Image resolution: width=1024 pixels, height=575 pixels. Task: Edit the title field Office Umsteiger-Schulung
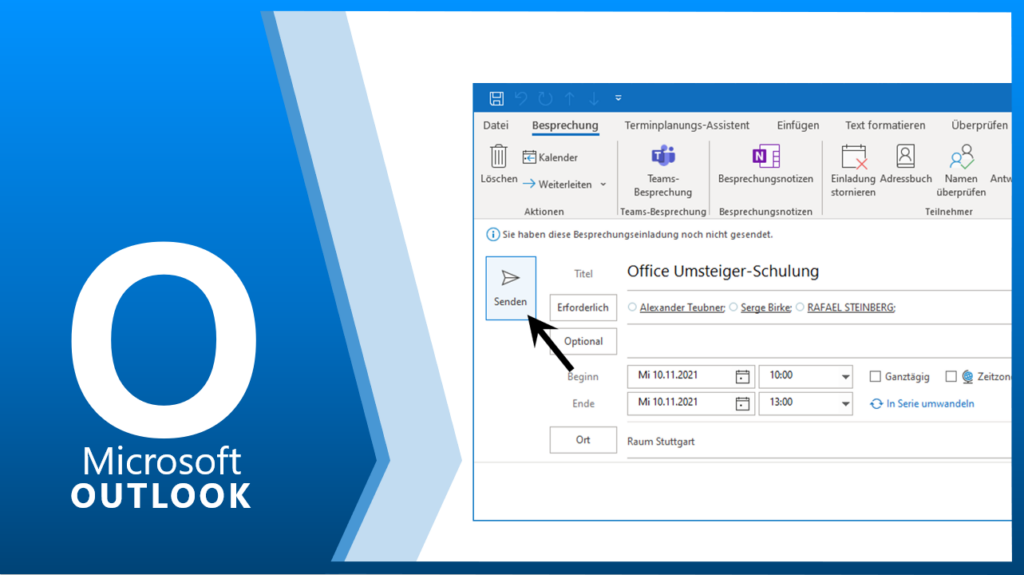[x=818, y=271]
